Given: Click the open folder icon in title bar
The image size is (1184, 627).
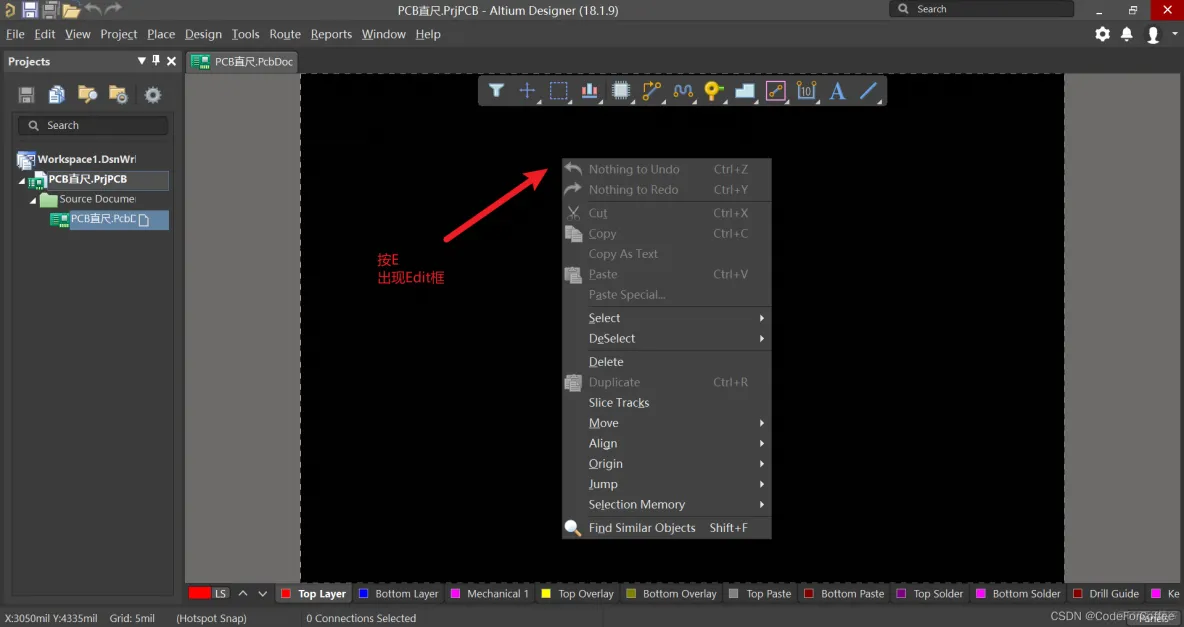Looking at the screenshot, I should 71,9.
